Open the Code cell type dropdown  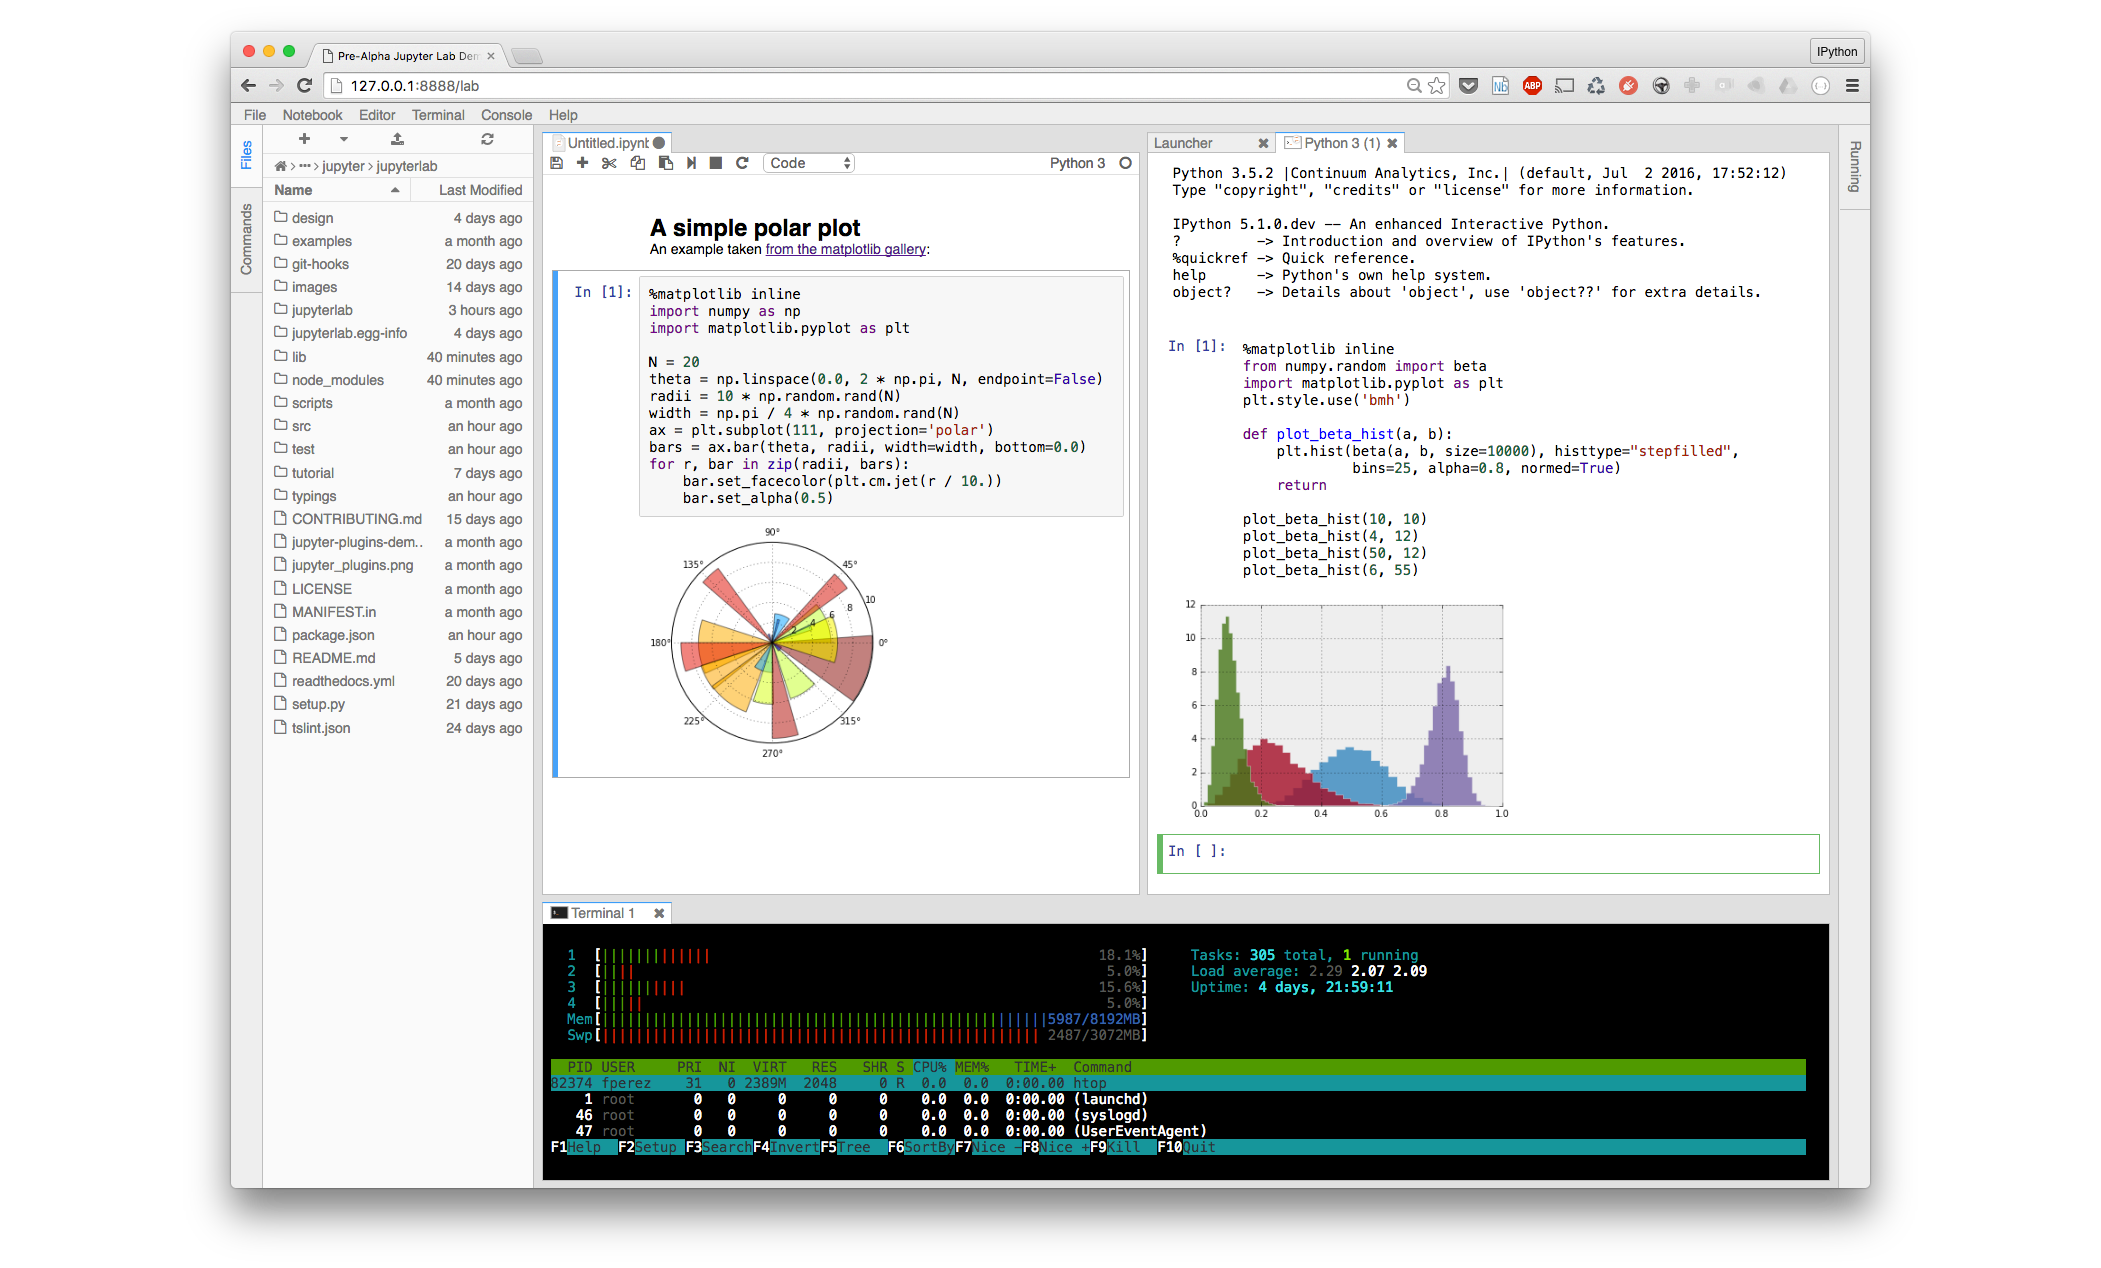point(809,163)
